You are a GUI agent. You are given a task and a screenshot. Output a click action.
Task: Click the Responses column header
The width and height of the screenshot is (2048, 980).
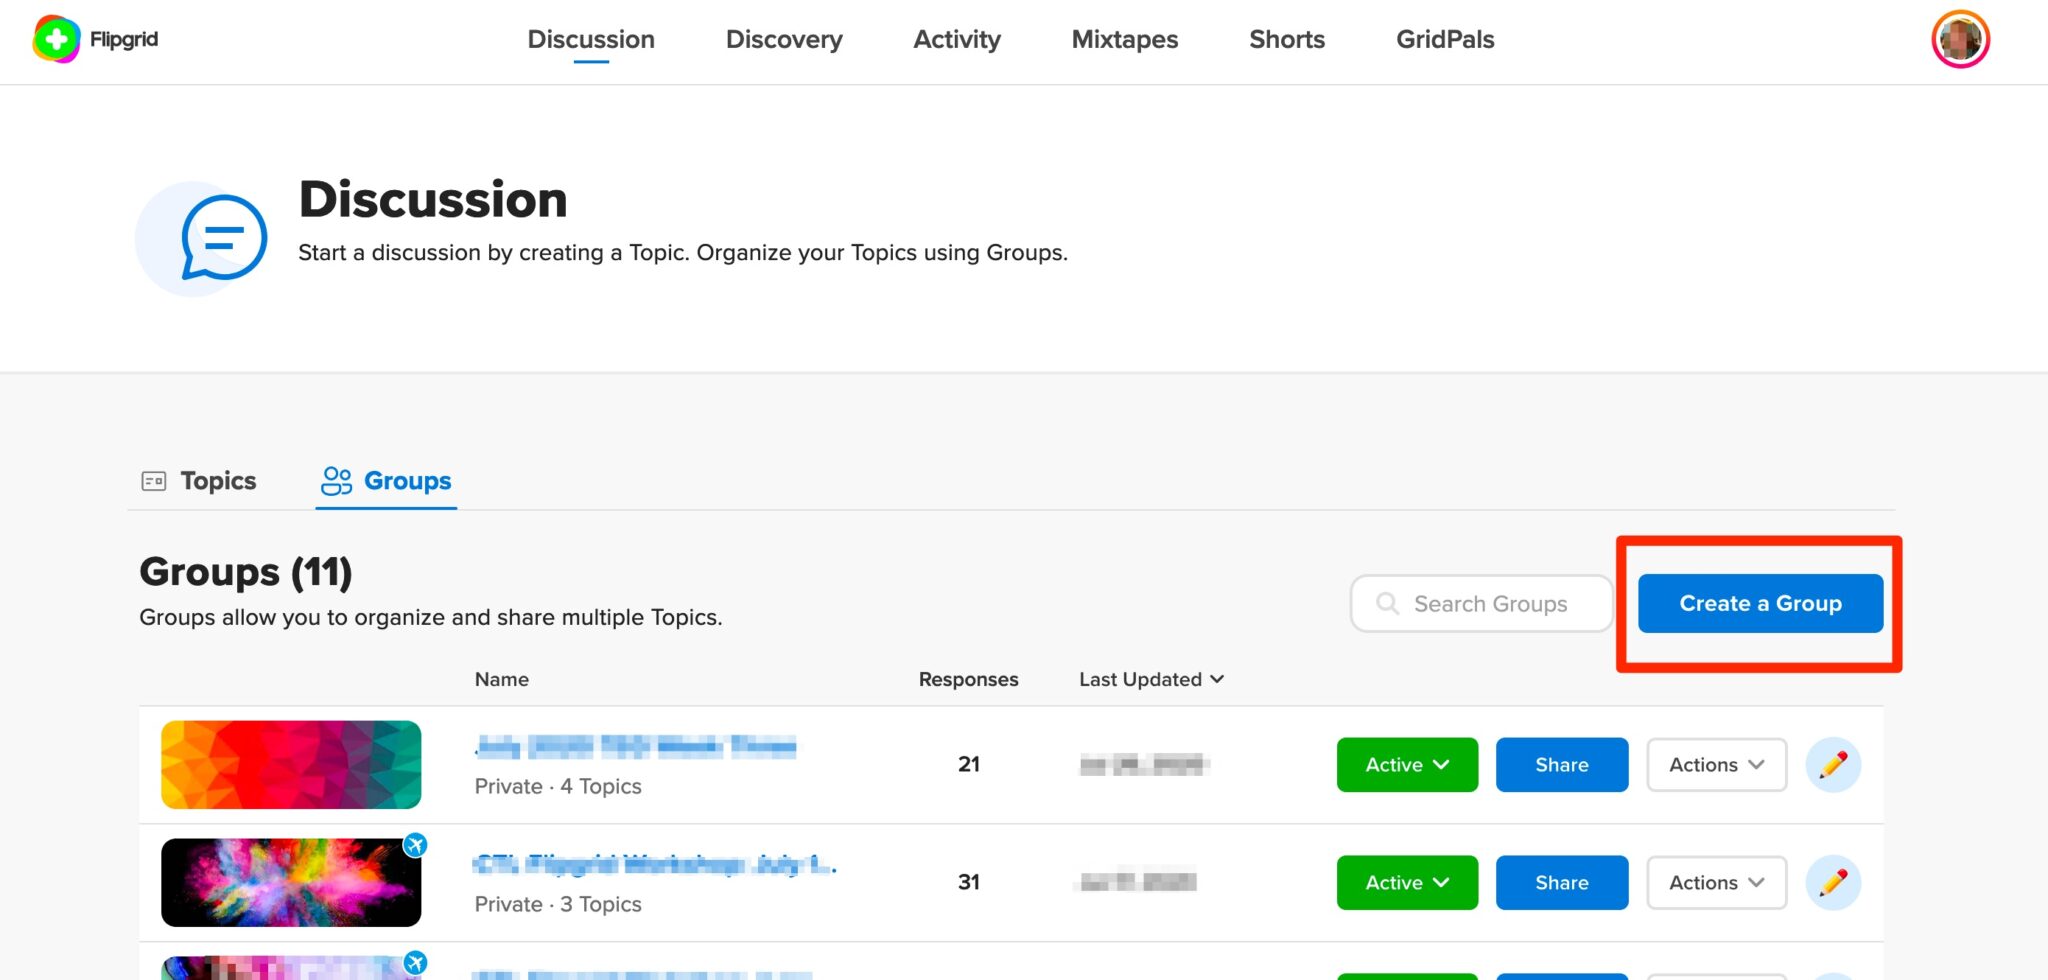(x=968, y=679)
